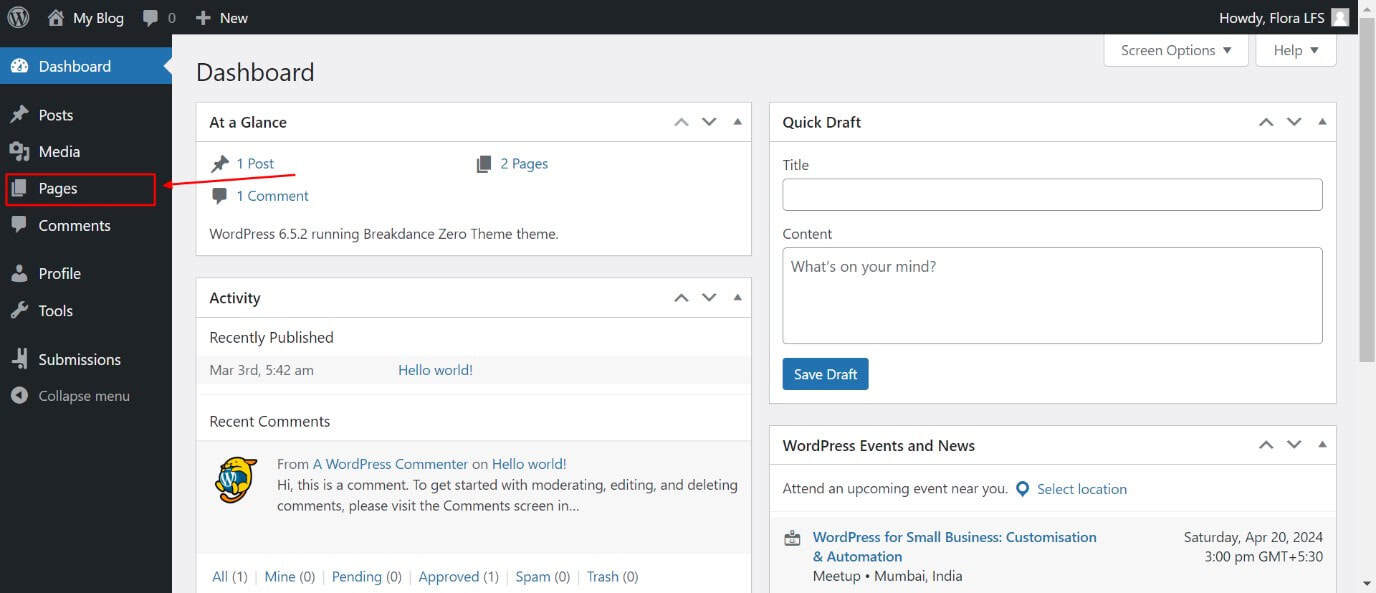Filter comments by Pending
Viewport: 1376px width, 593px height.
356,577
